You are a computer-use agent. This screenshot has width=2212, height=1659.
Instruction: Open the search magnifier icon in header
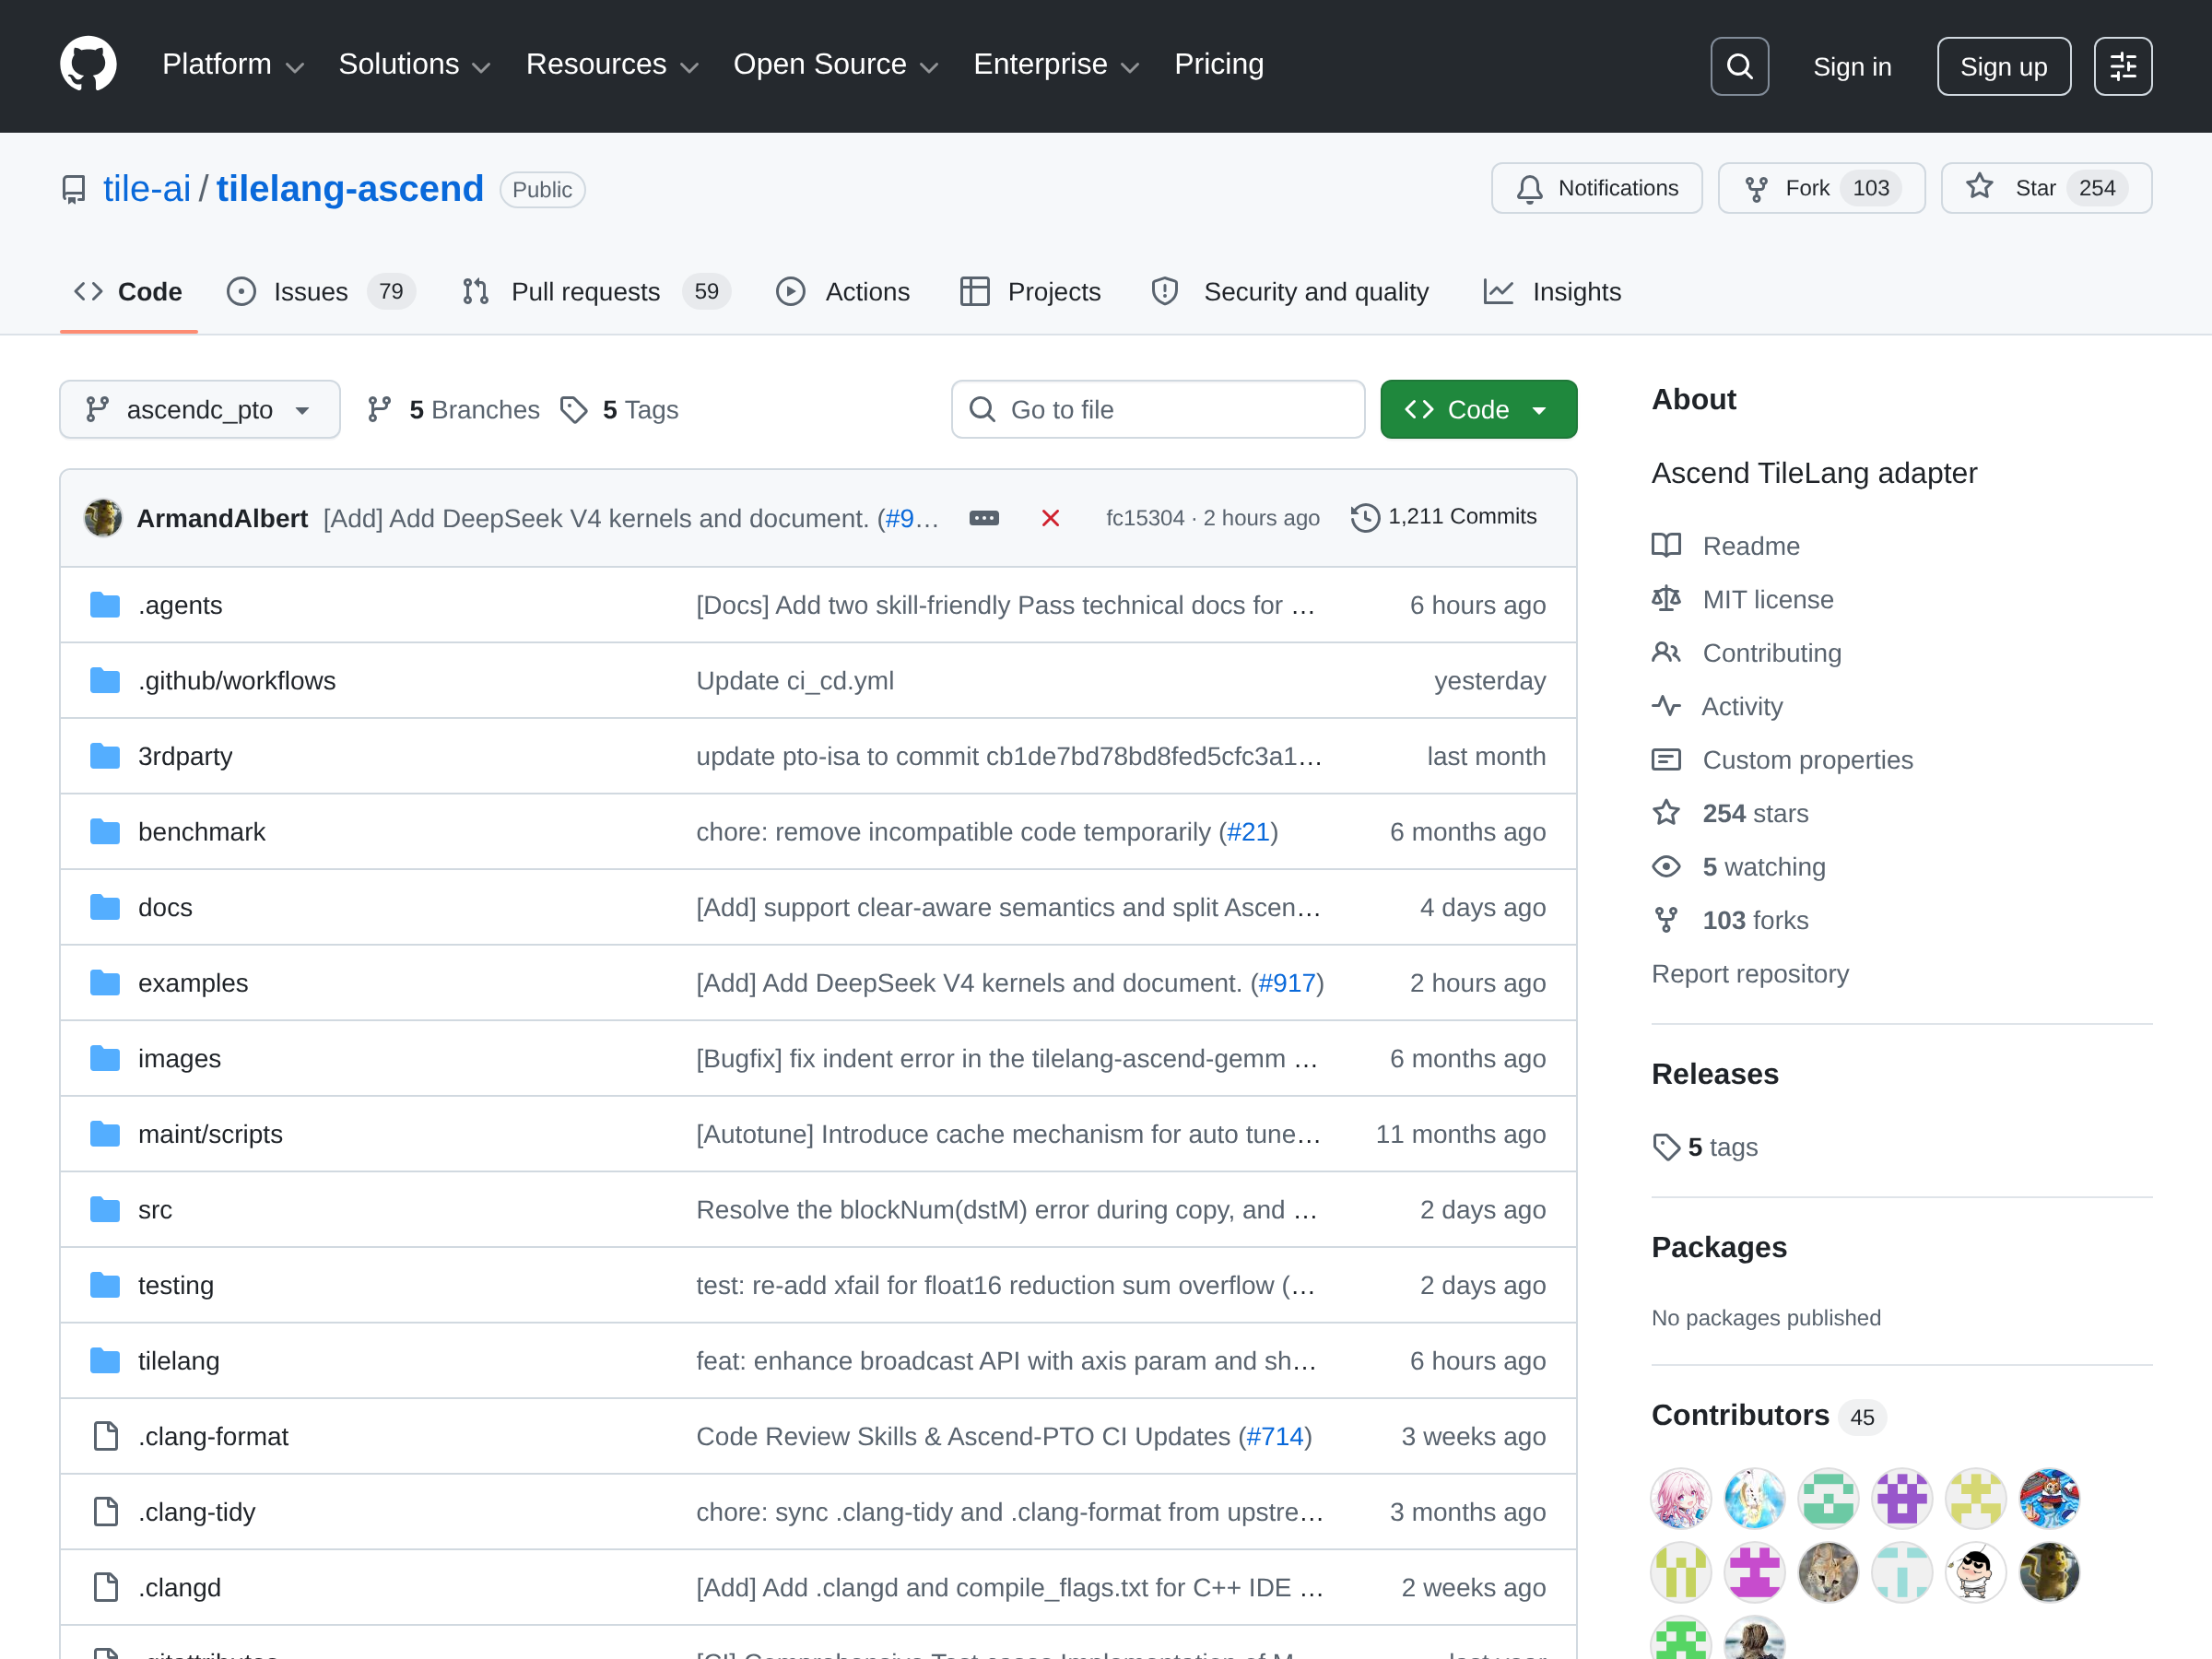(1739, 66)
